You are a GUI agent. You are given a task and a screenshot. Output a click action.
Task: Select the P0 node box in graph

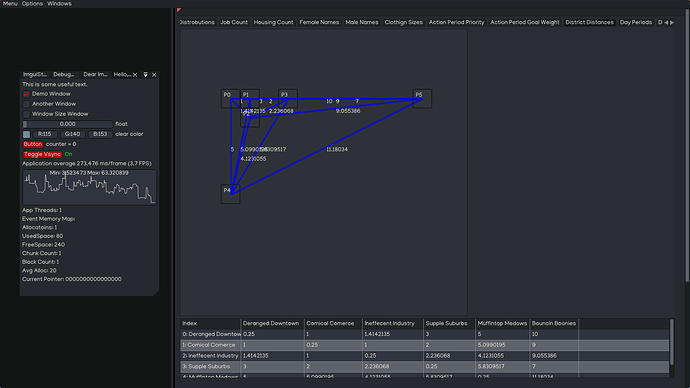coord(230,99)
